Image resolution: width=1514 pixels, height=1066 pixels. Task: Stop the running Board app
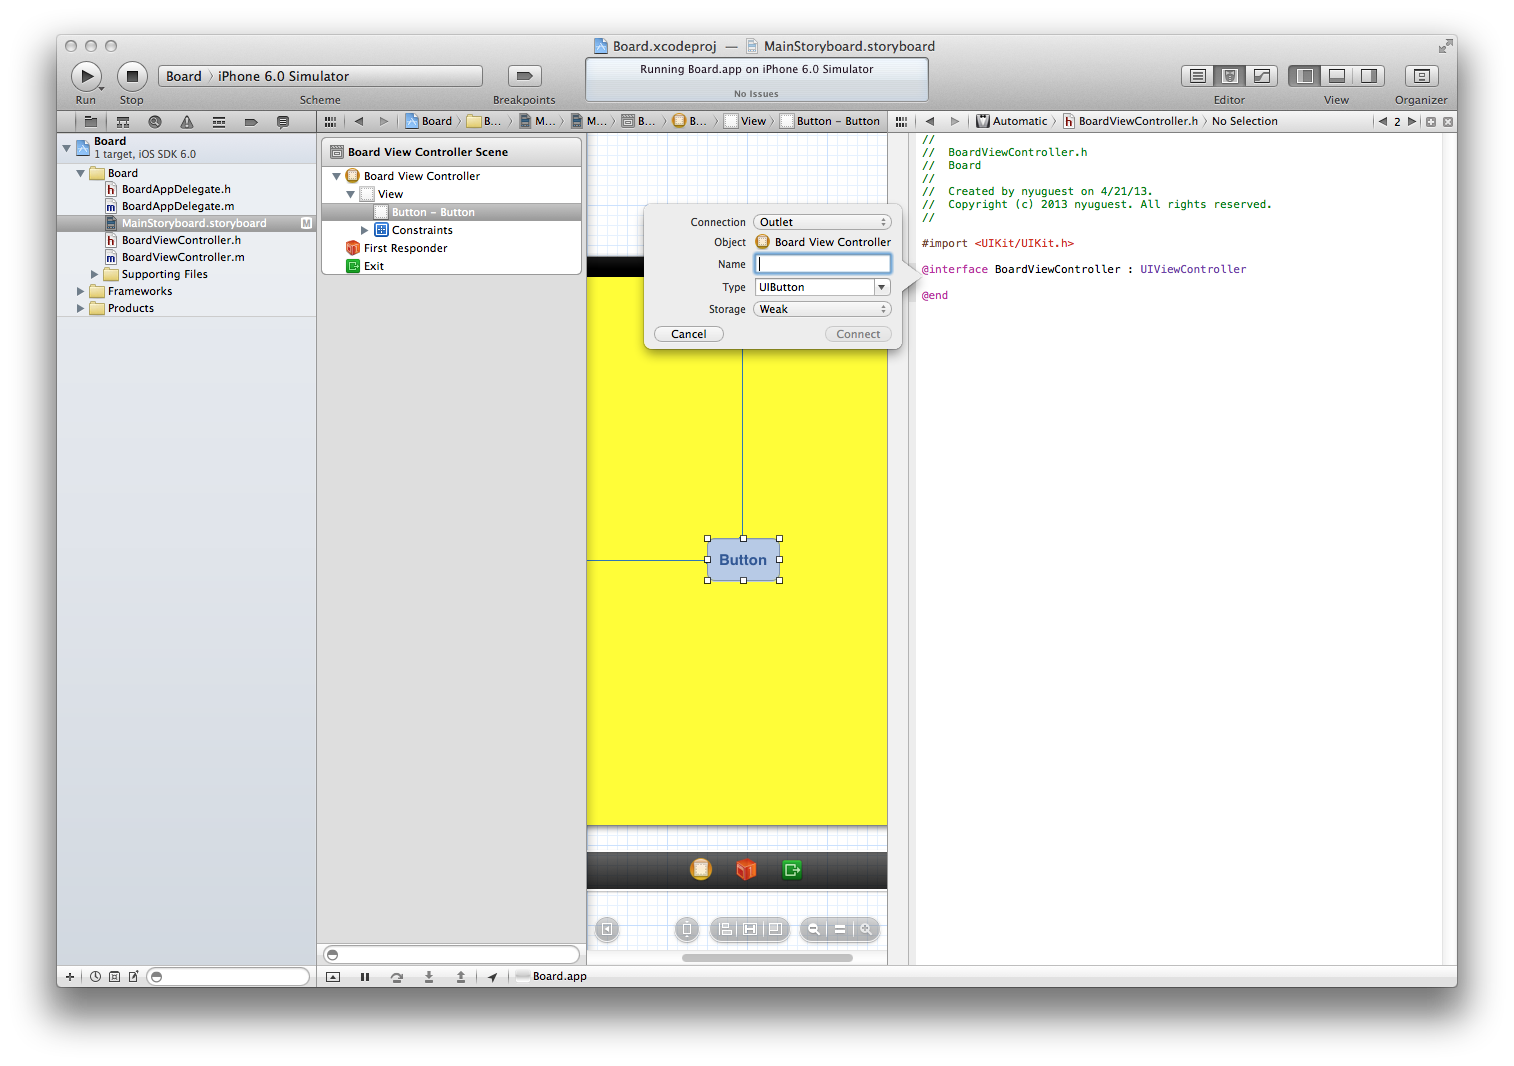click(x=132, y=76)
